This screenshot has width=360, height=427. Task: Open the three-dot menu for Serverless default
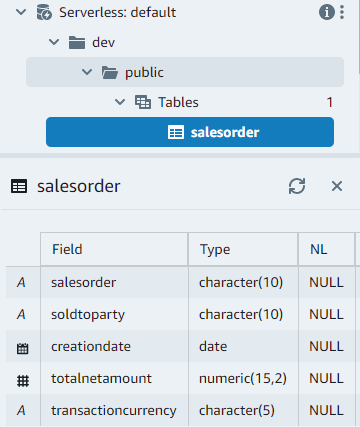pyautogui.click(x=342, y=12)
